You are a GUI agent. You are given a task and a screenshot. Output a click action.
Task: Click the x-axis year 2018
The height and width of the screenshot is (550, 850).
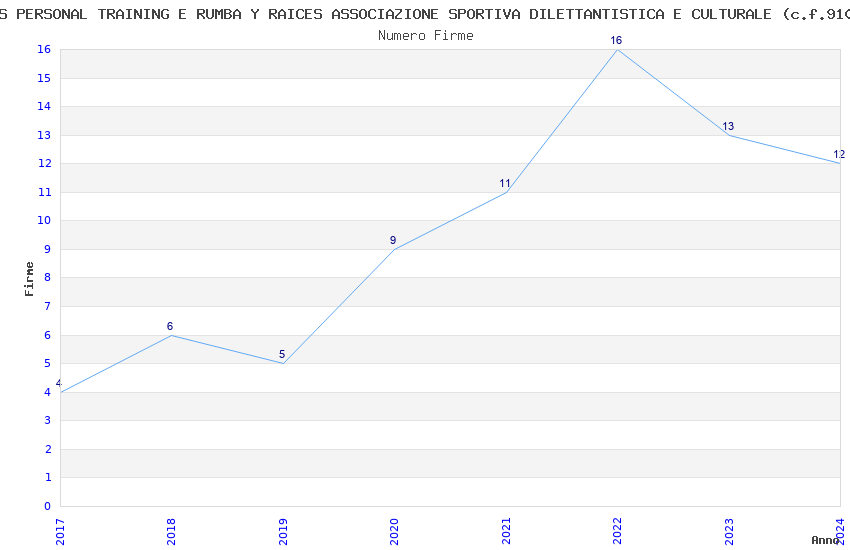tap(171, 532)
